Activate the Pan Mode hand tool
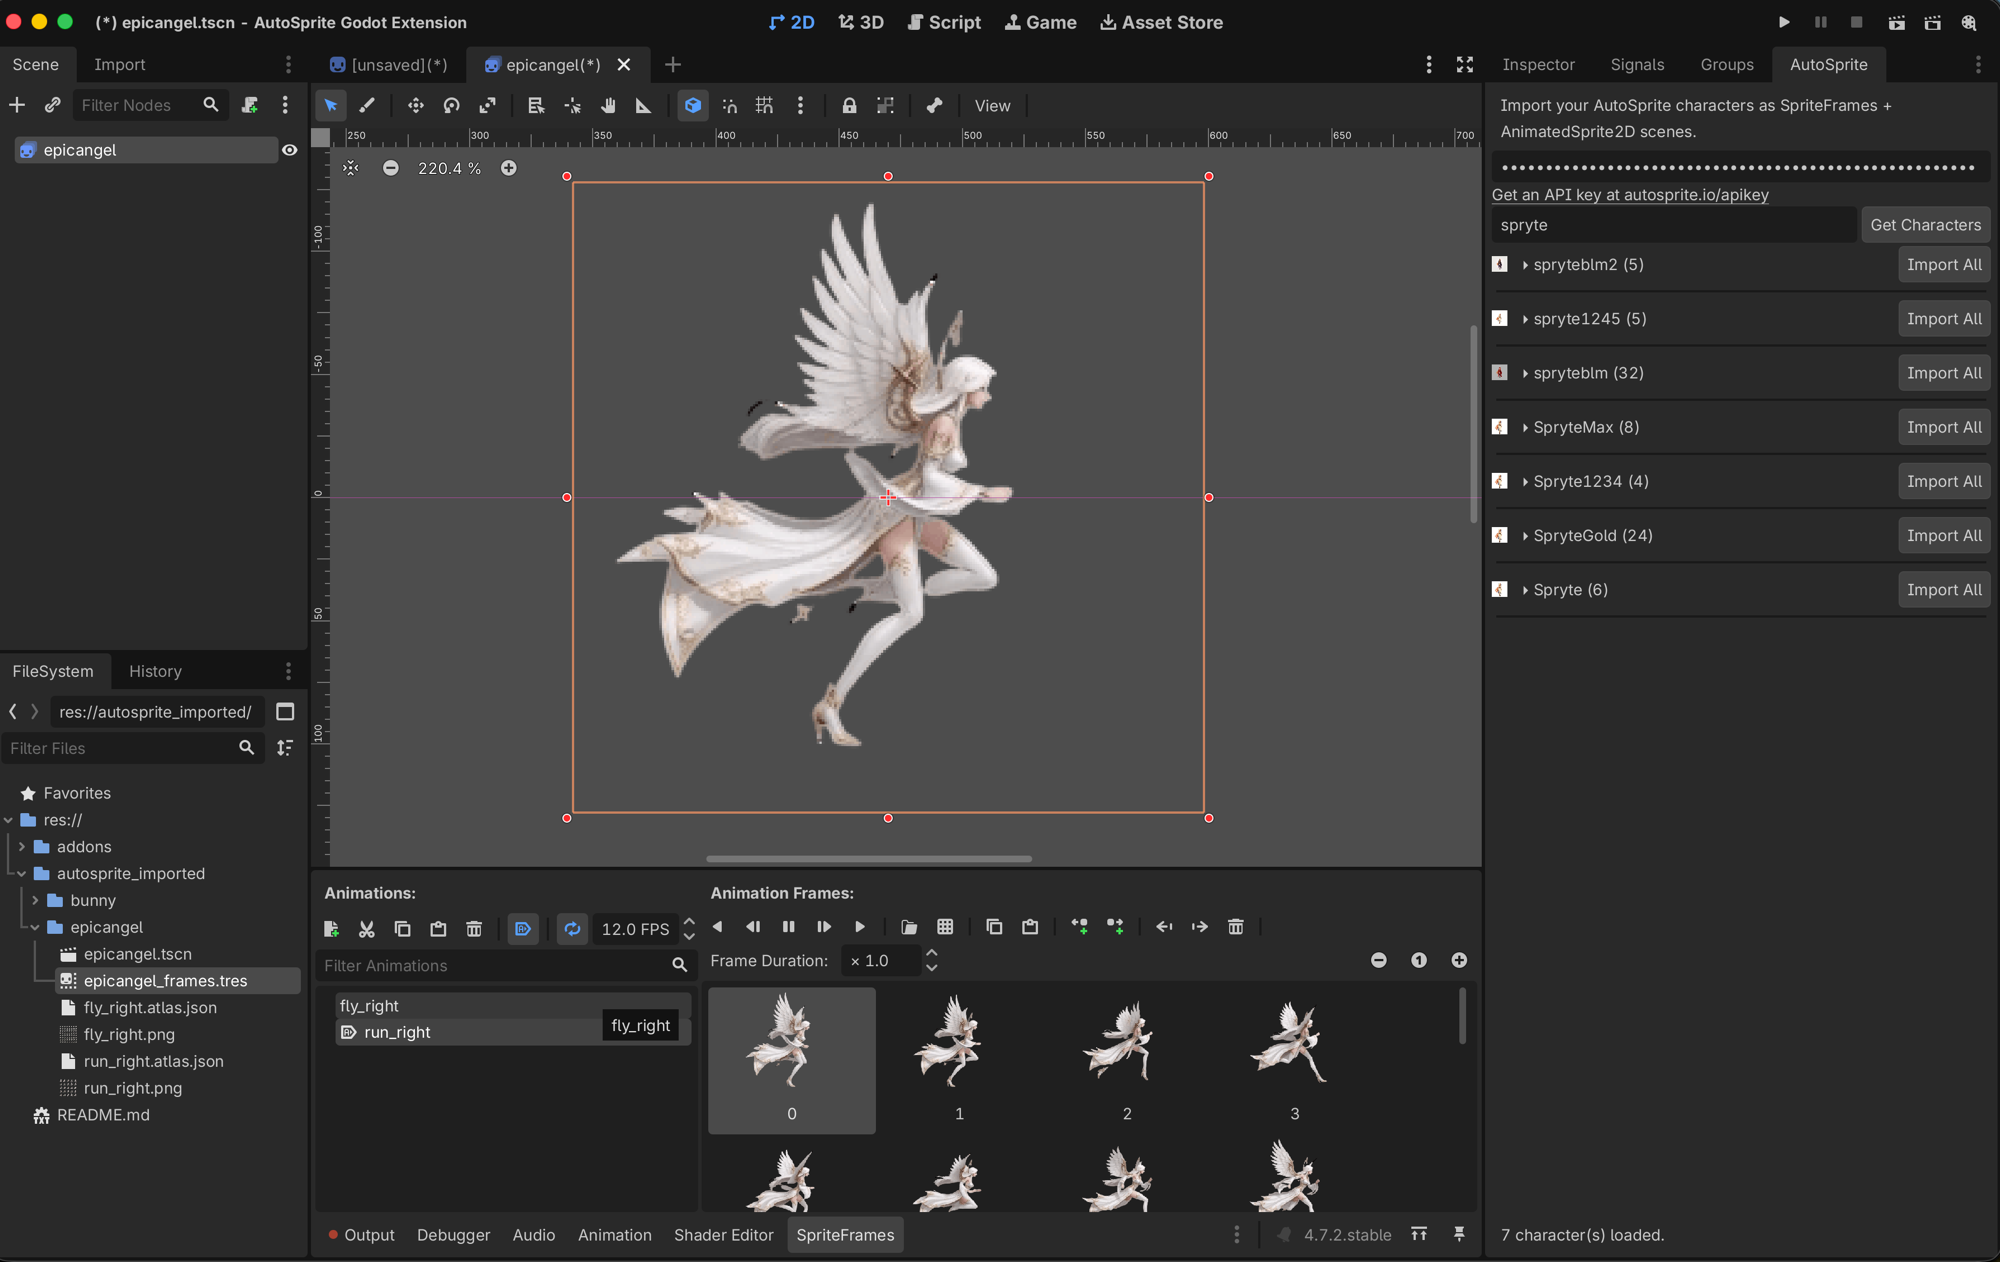Screen dimensions: 2000x1262 tap(608, 106)
